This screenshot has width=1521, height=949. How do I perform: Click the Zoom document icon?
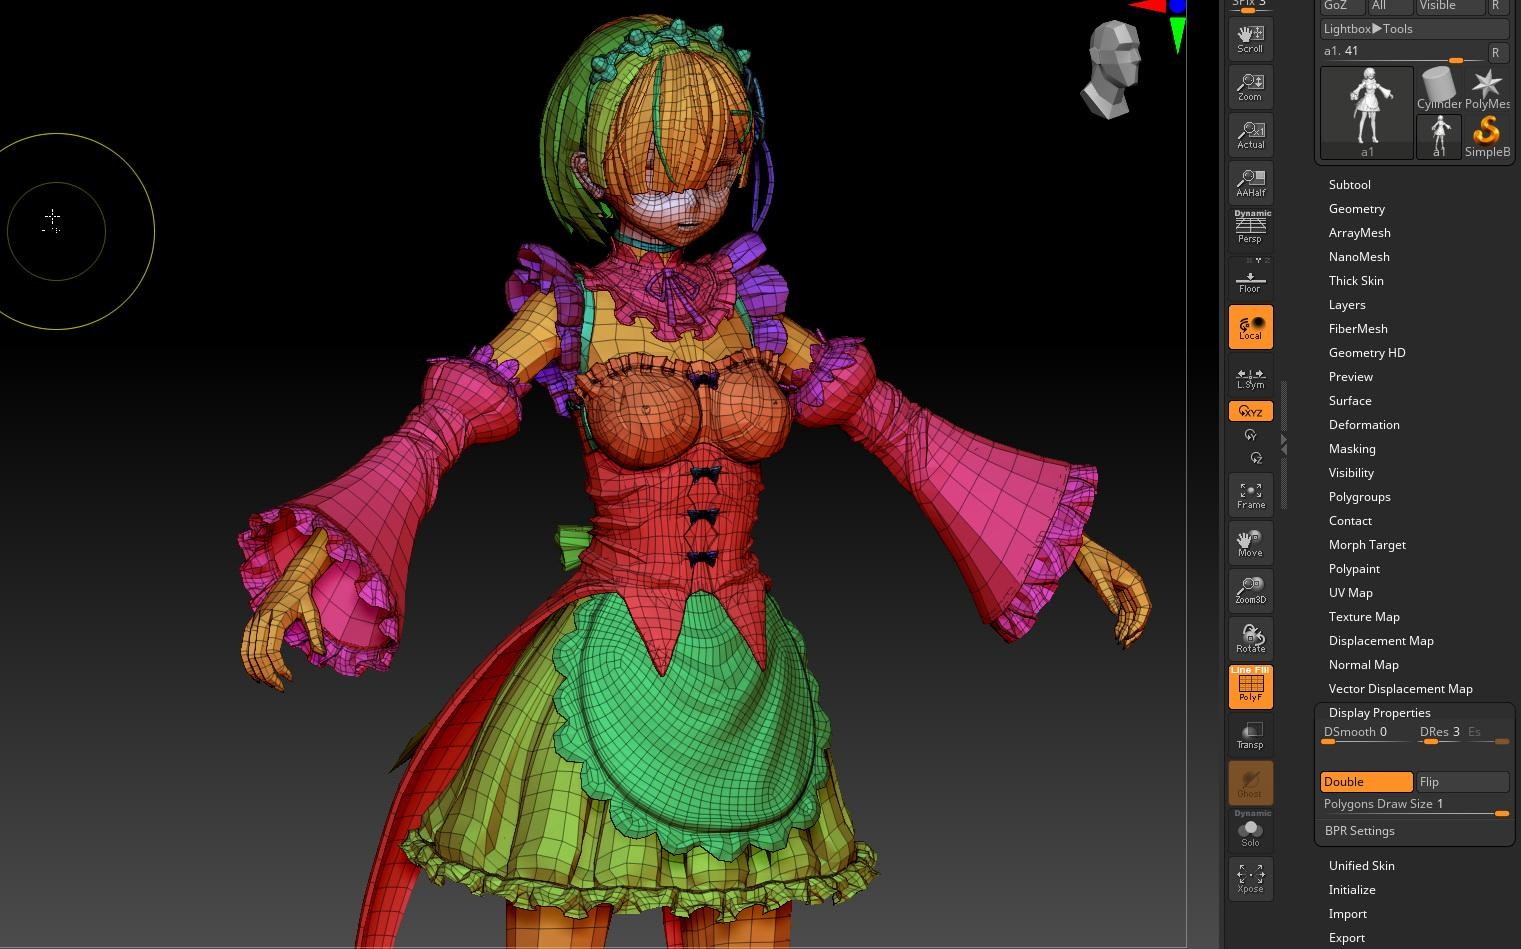pos(1250,87)
